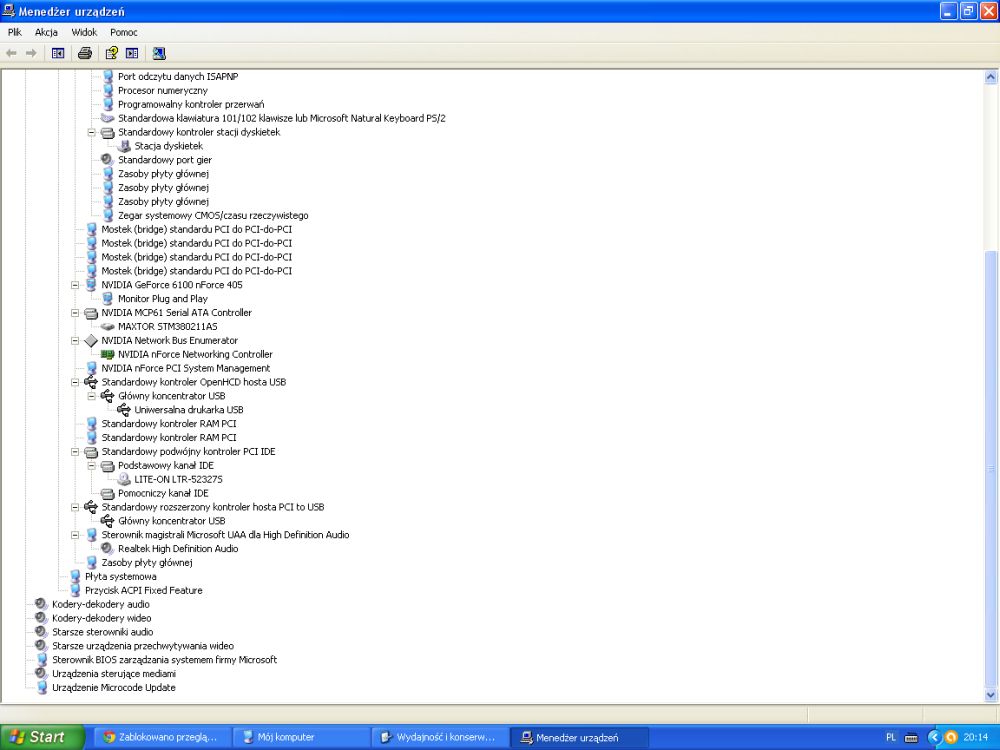The height and width of the screenshot is (750, 1000).
Task: Select Port odczytu danych ISAPNP
Action: pyautogui.click(x=178, y=77)
